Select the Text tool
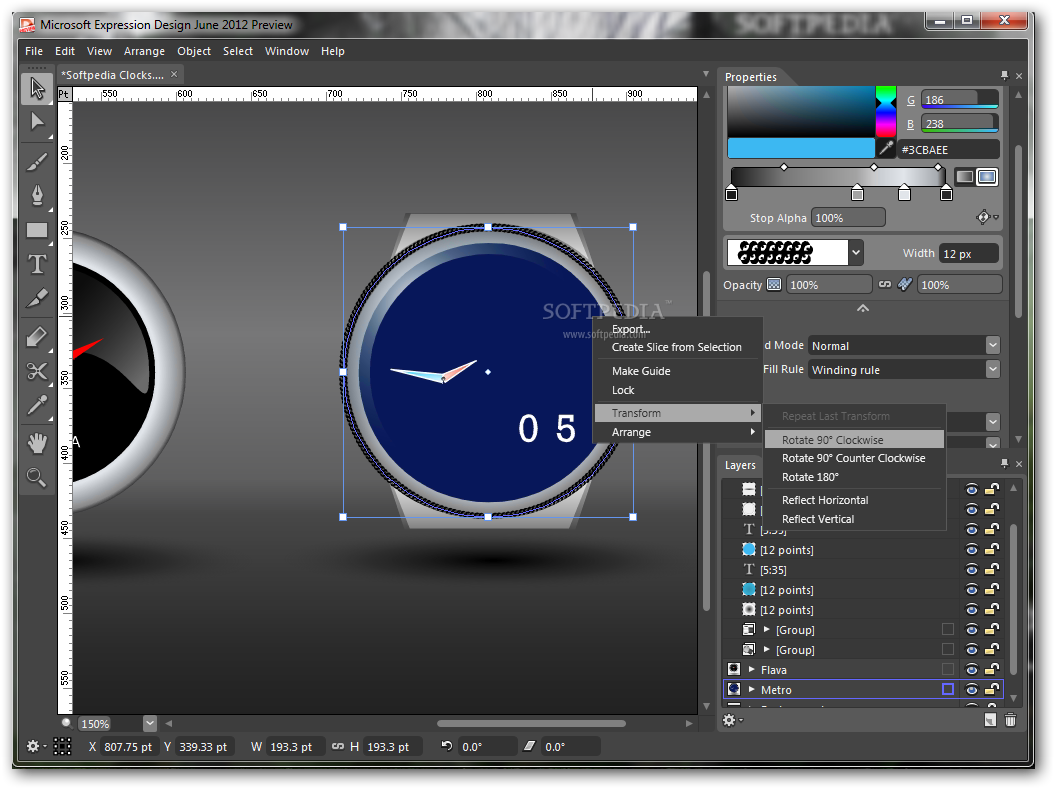 pyautogui.click(x=37, y=264)
